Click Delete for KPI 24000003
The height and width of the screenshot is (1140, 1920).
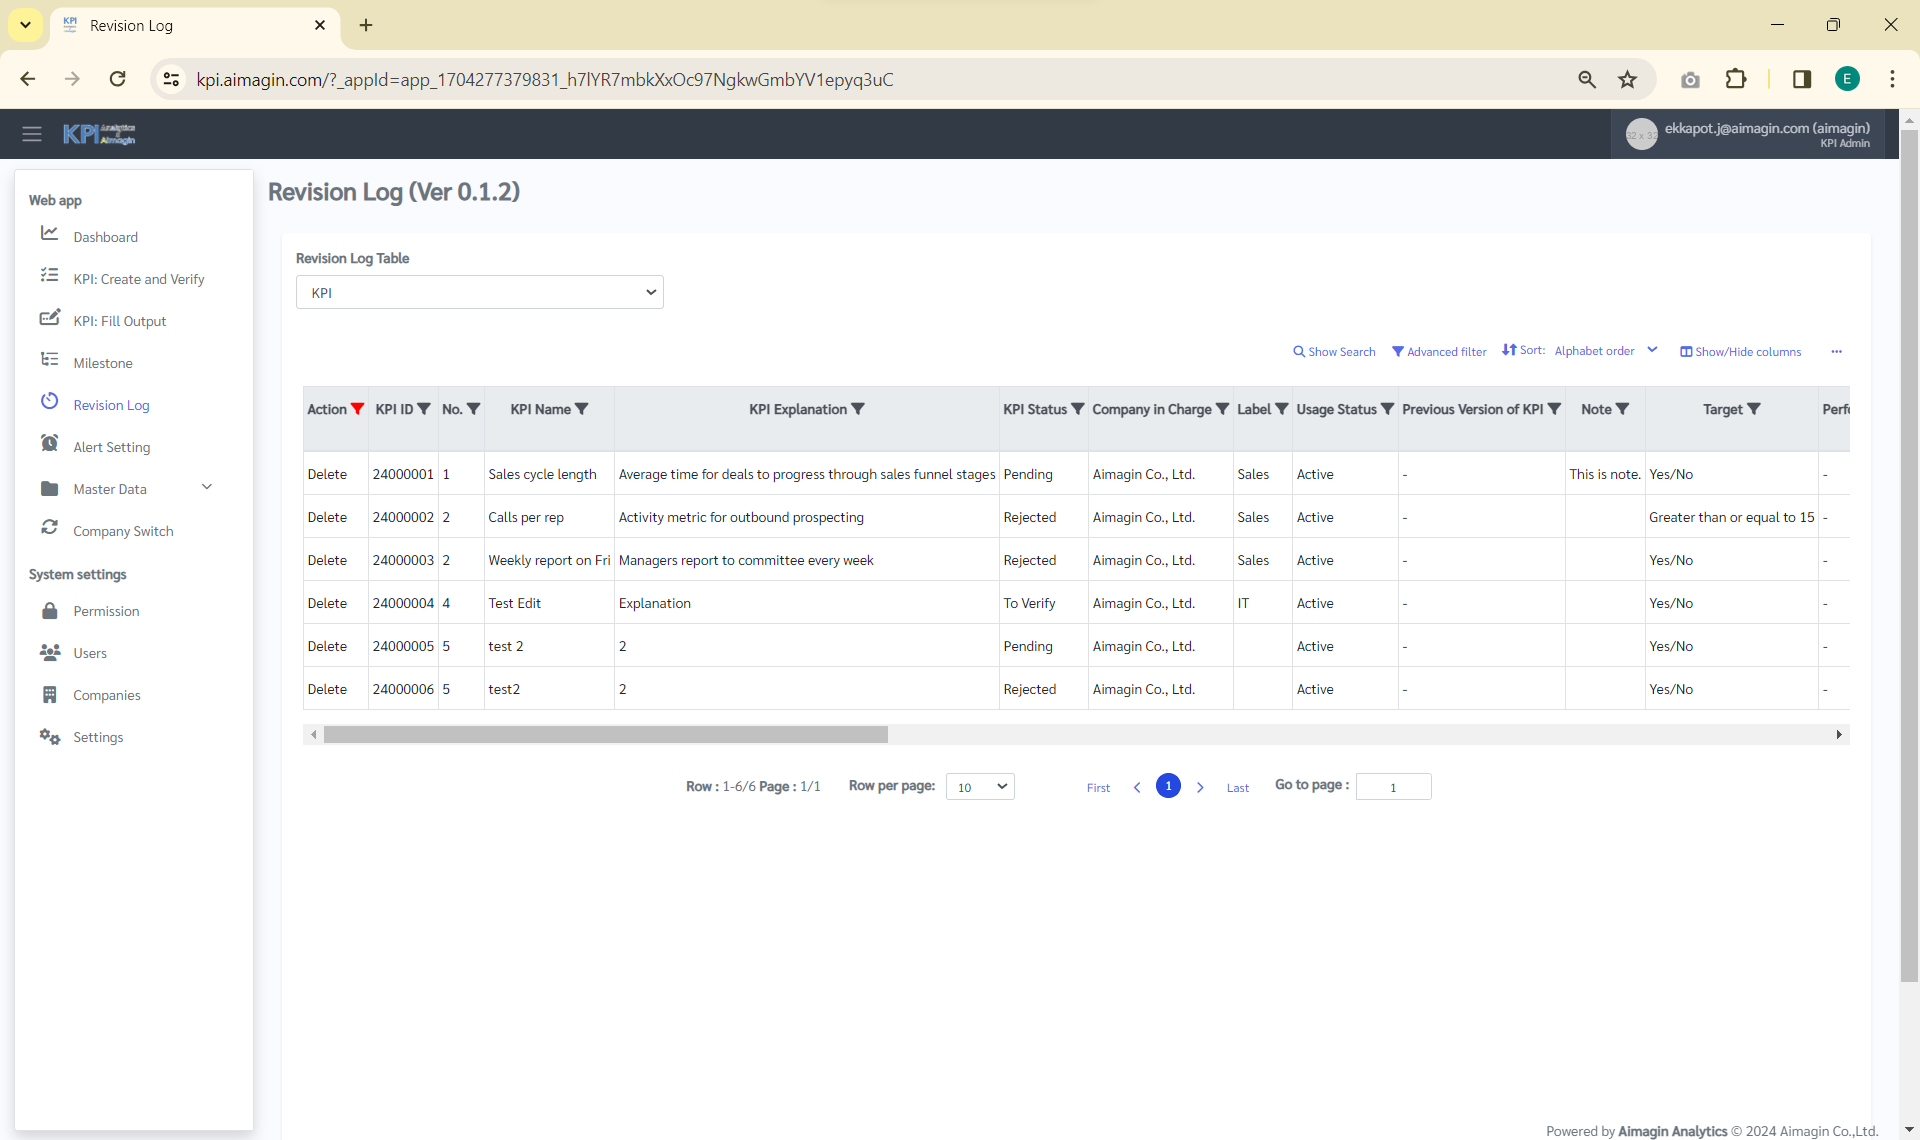[x=327, y=560]
